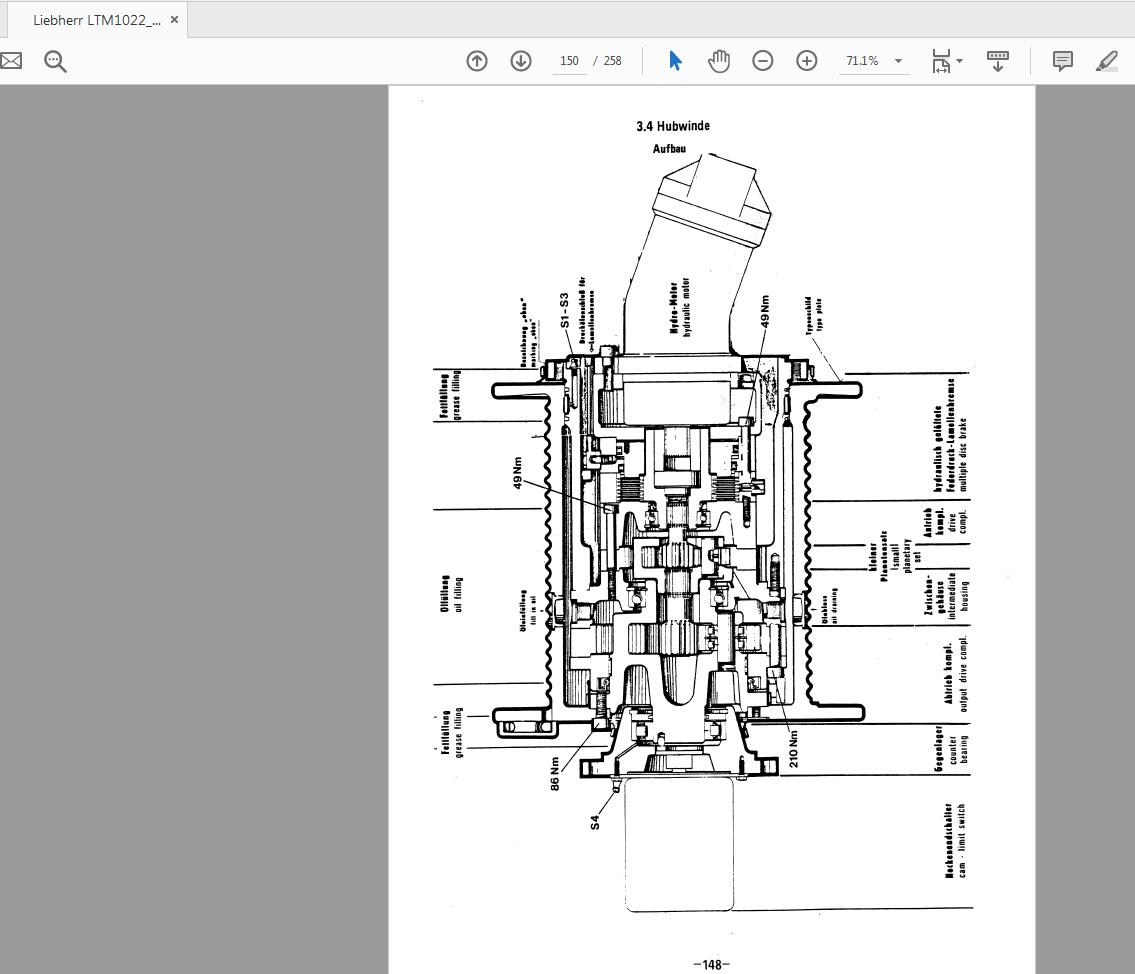The height and width of the screenshot is (974, 1135).
Task: Edit the current page number field
Action: point(569,61)
